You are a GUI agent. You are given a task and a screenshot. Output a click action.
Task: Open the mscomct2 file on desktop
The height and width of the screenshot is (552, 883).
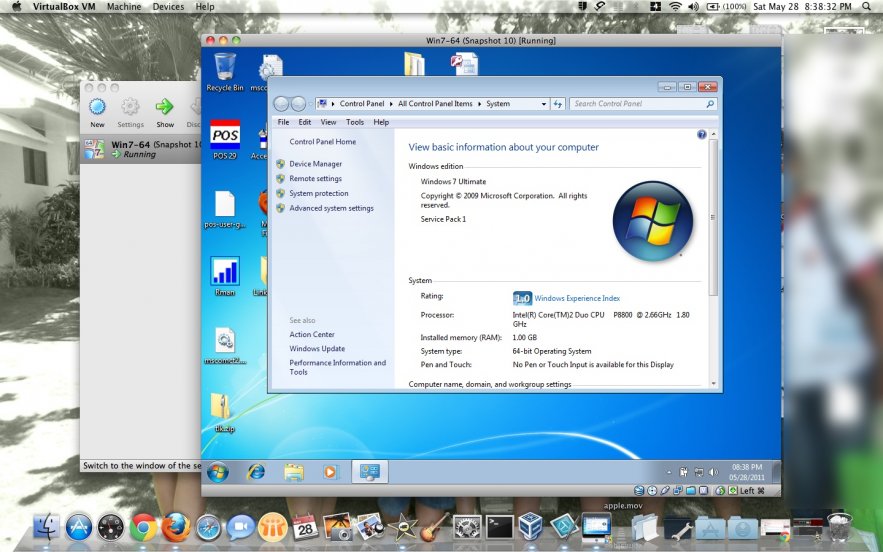(x=225, y=345)
